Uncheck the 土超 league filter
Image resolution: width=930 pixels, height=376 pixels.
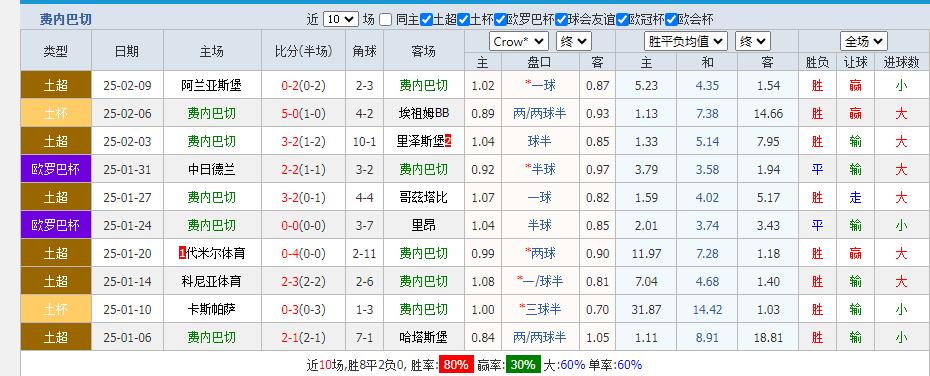(x=426, y=20)
